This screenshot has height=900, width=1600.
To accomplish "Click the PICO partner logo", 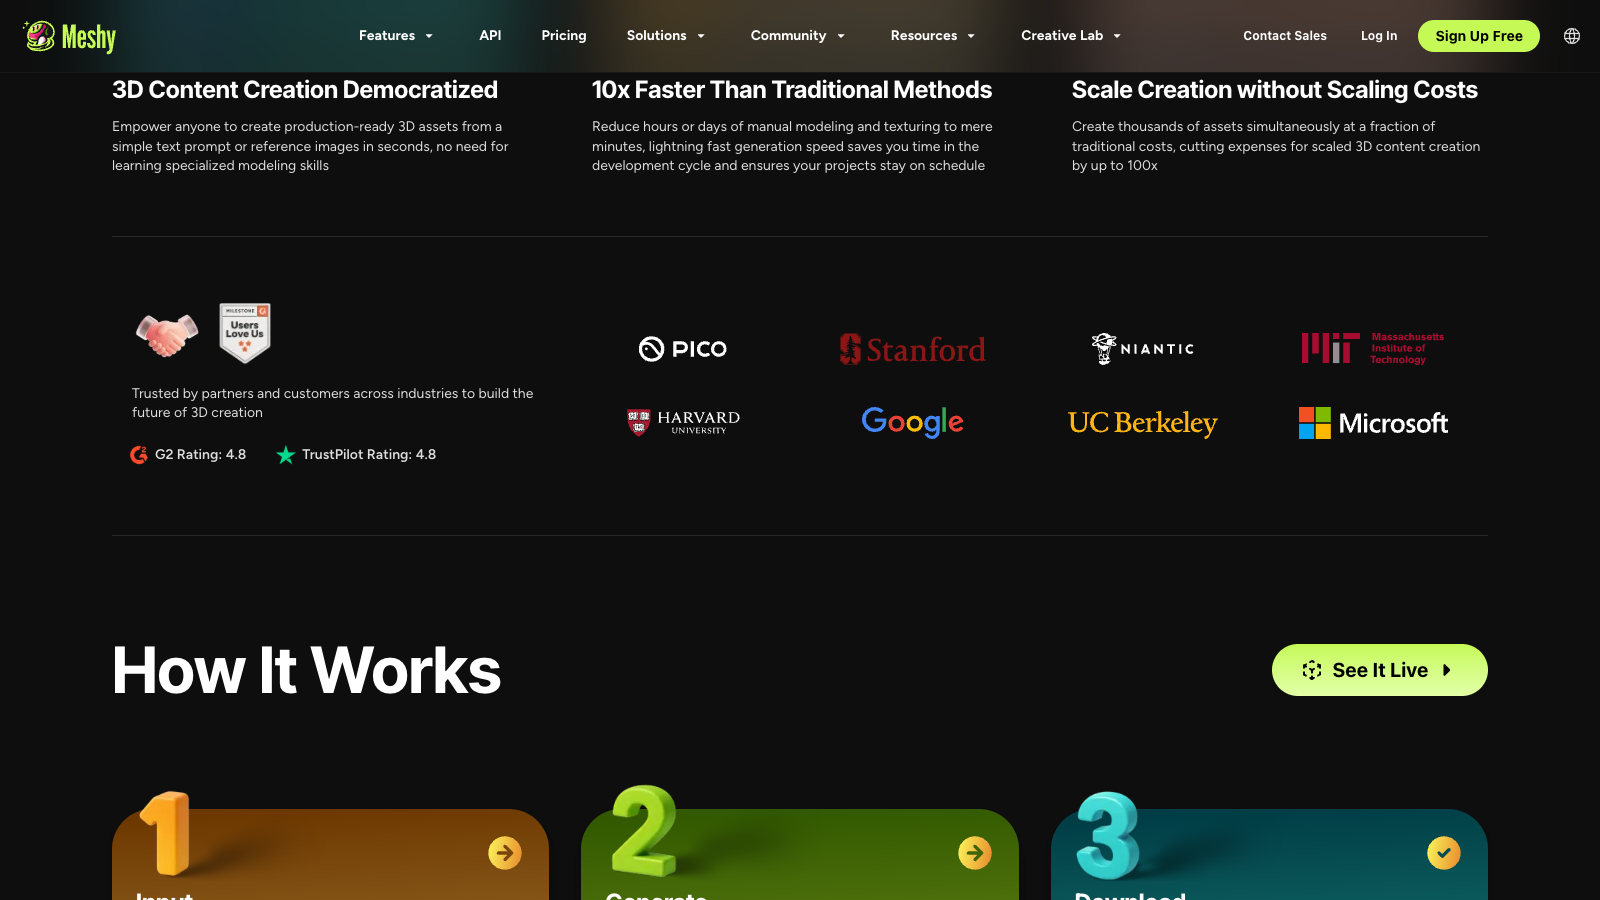I will click(x=683, y=349).
